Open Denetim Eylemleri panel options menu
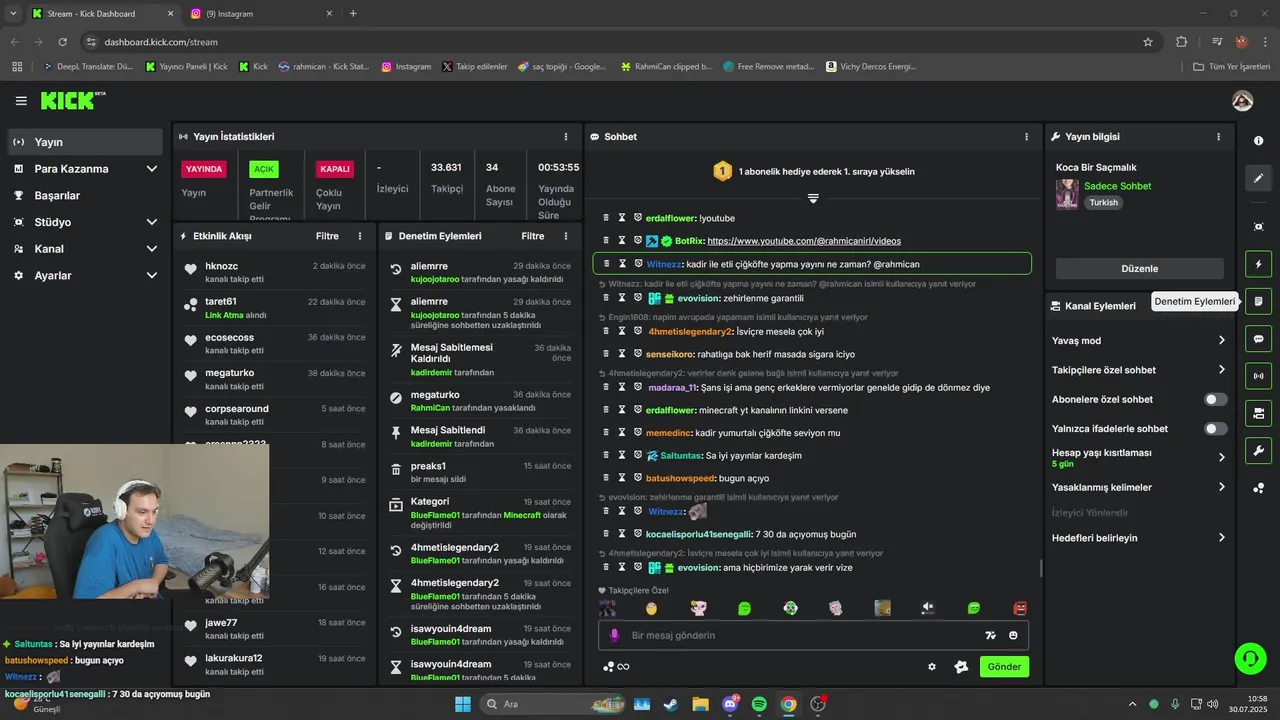This screenshot has width=1280, height=720. pos(566,236)
